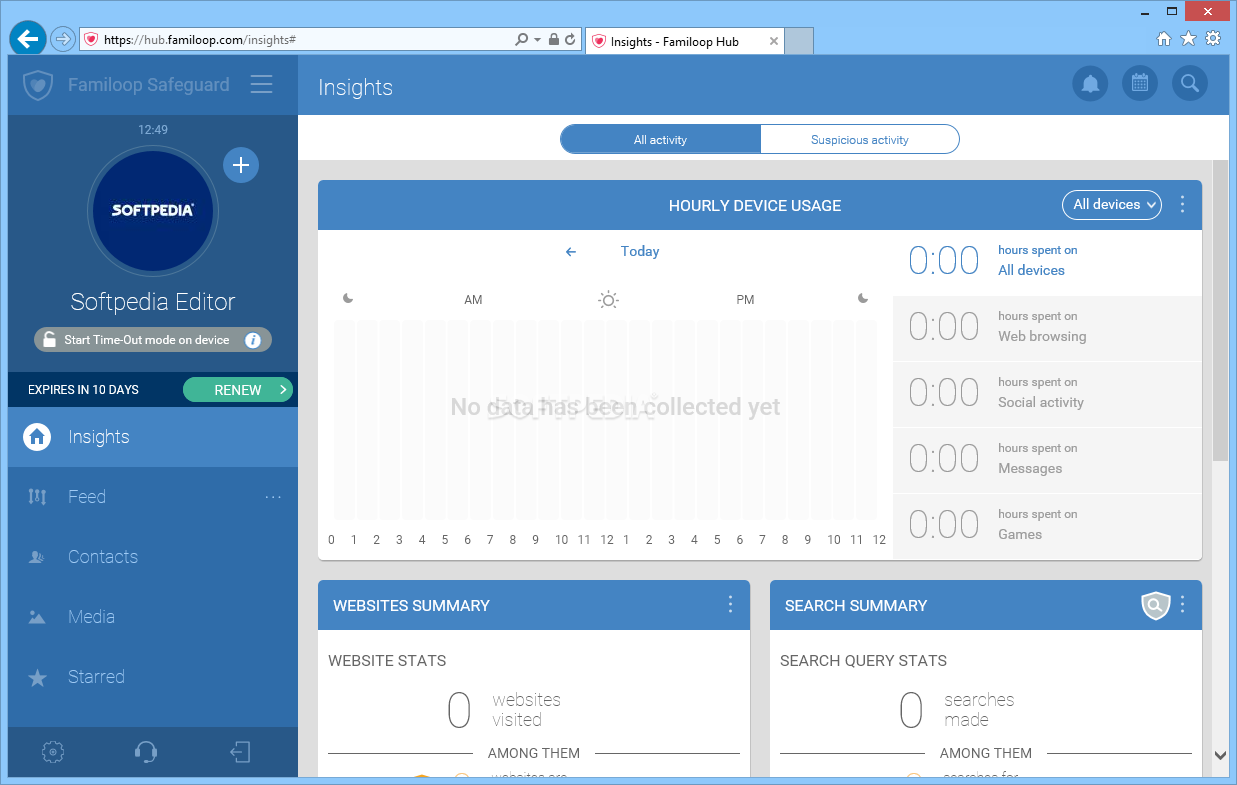The height and width of the screenshot is (785, 1237).
Task: Click the logout icon in sidebar footer
Action: coord(240,752)
